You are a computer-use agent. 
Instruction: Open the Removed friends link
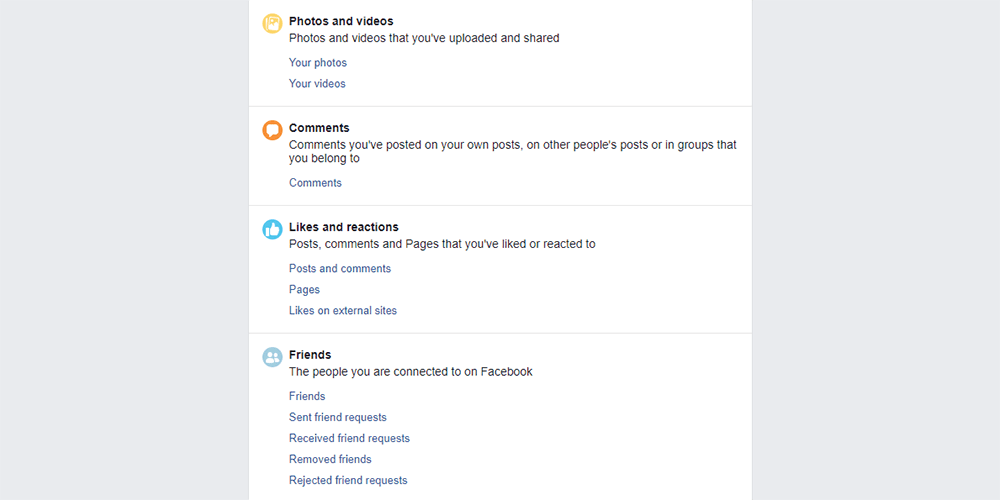click(x=330, y=459)
